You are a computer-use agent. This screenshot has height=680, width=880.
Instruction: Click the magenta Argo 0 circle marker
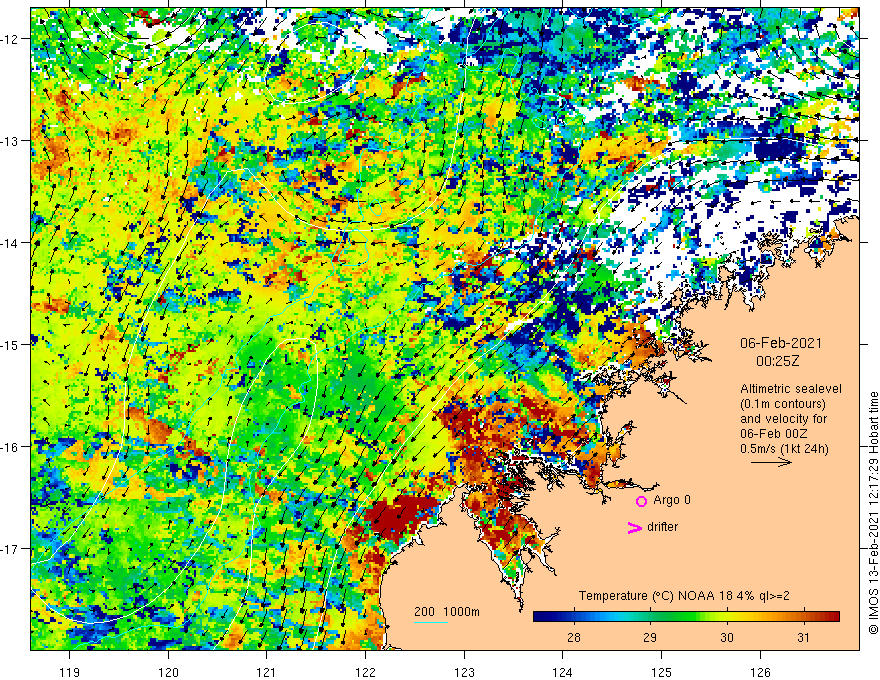click(x=641, y=501)
